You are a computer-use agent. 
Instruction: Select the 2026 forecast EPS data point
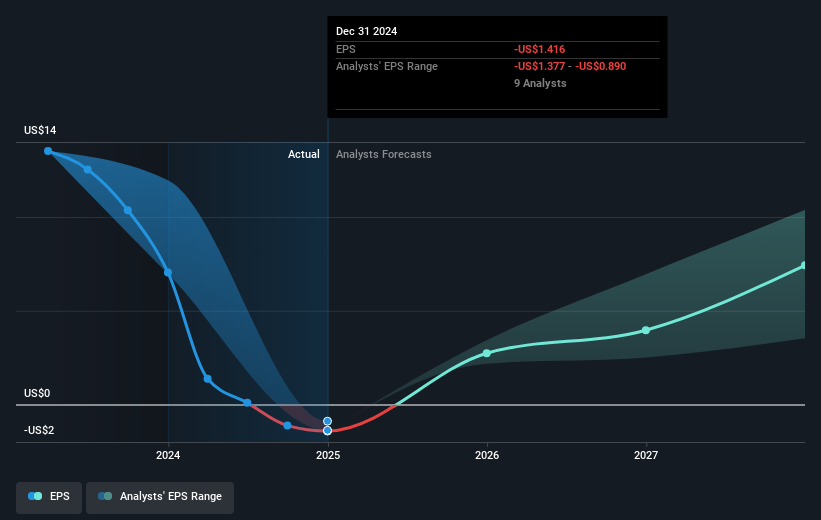point(486,353)
